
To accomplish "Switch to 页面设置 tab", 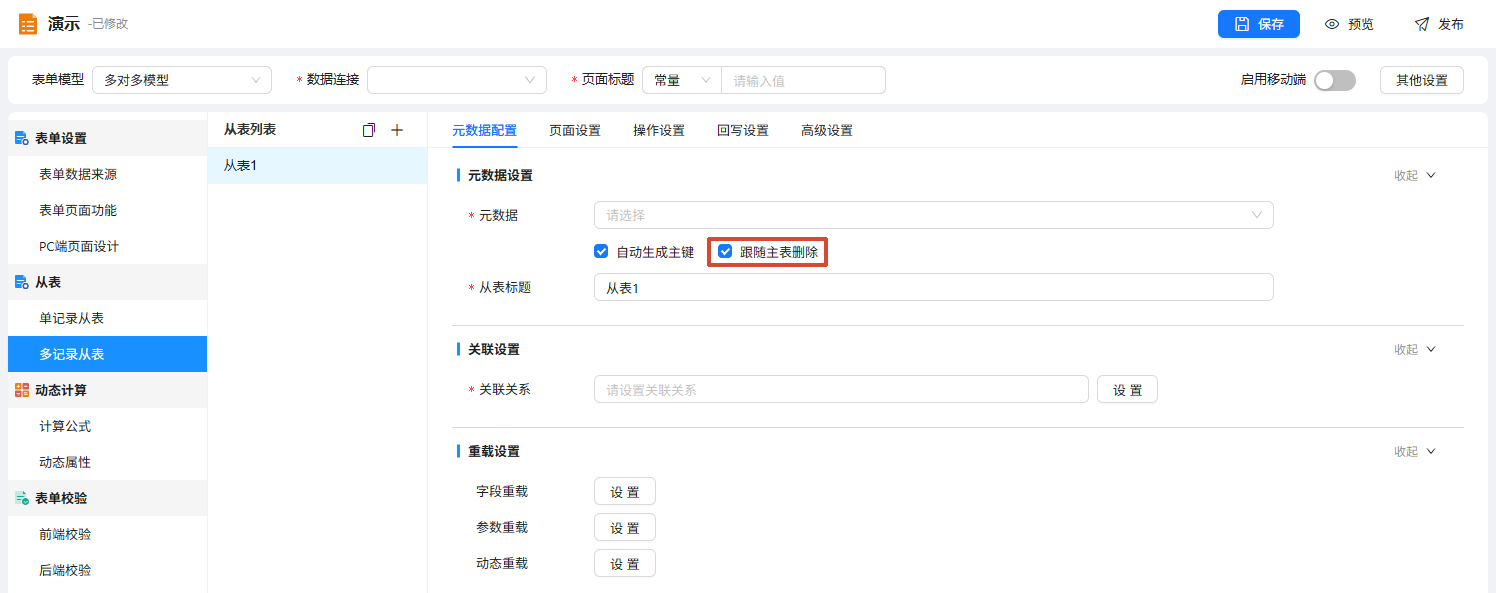I will click(x=575, y=130).
